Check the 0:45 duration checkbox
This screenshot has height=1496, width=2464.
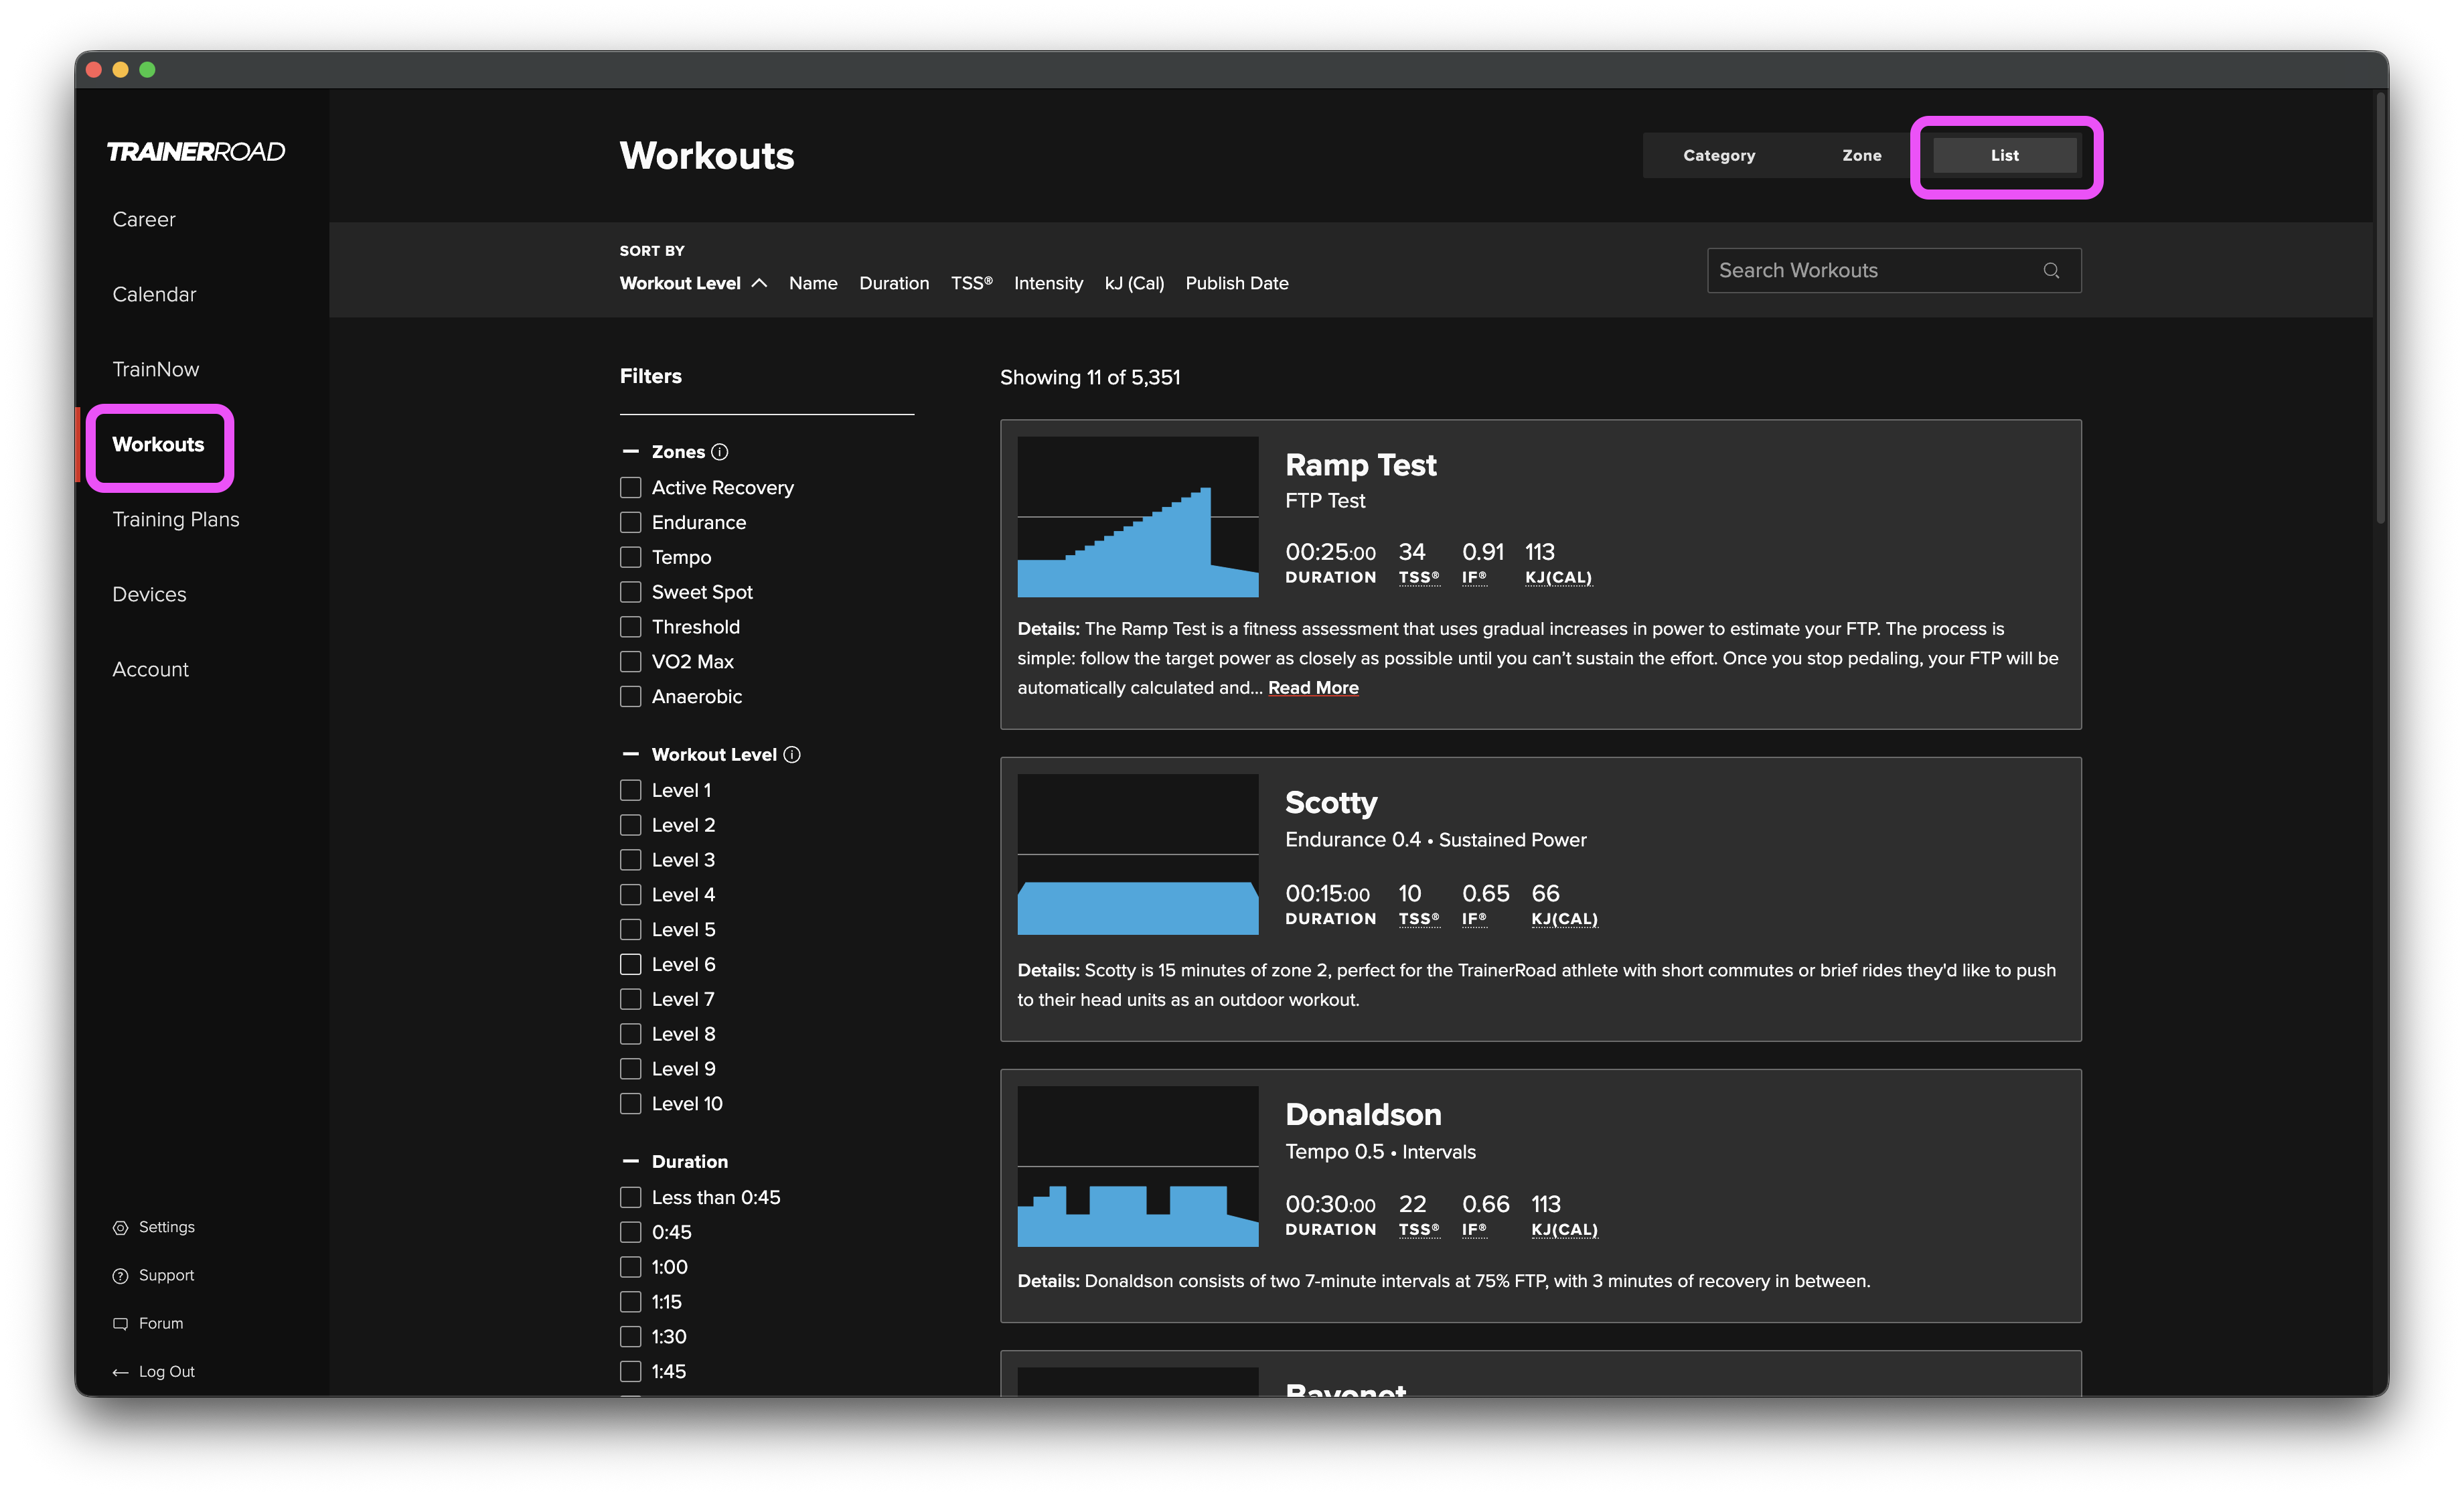click(630, 1232)
